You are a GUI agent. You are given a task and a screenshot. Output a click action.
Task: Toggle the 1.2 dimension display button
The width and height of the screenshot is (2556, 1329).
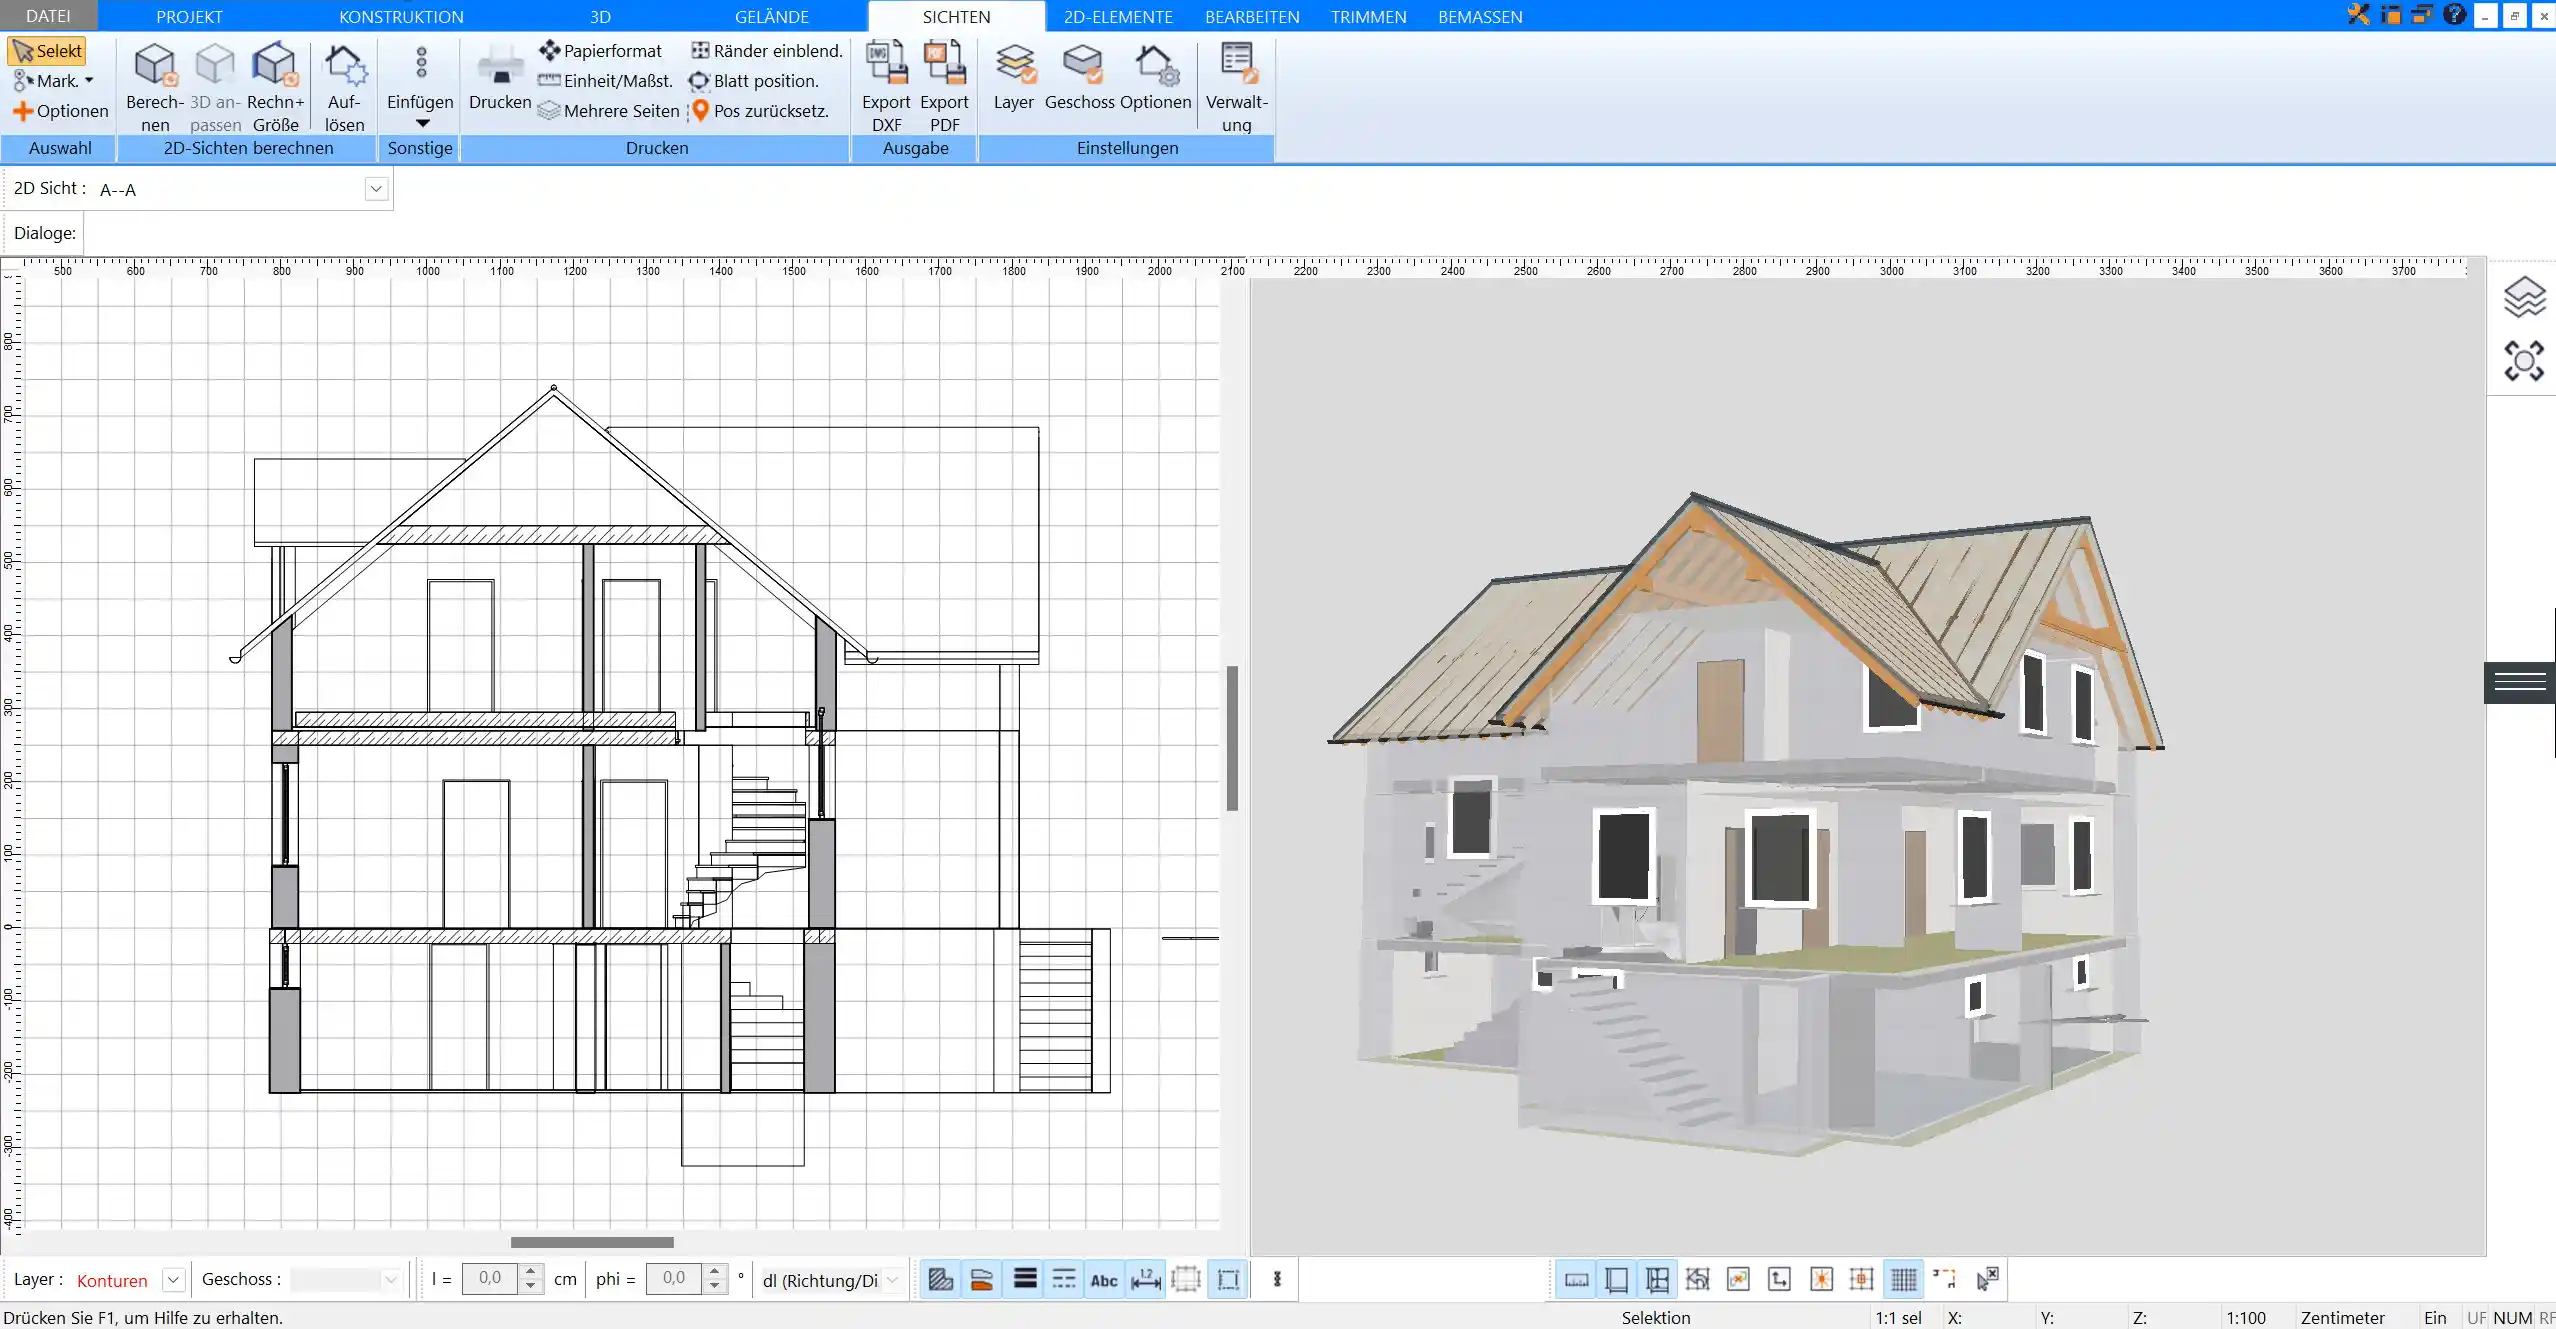(1145, 1279)
